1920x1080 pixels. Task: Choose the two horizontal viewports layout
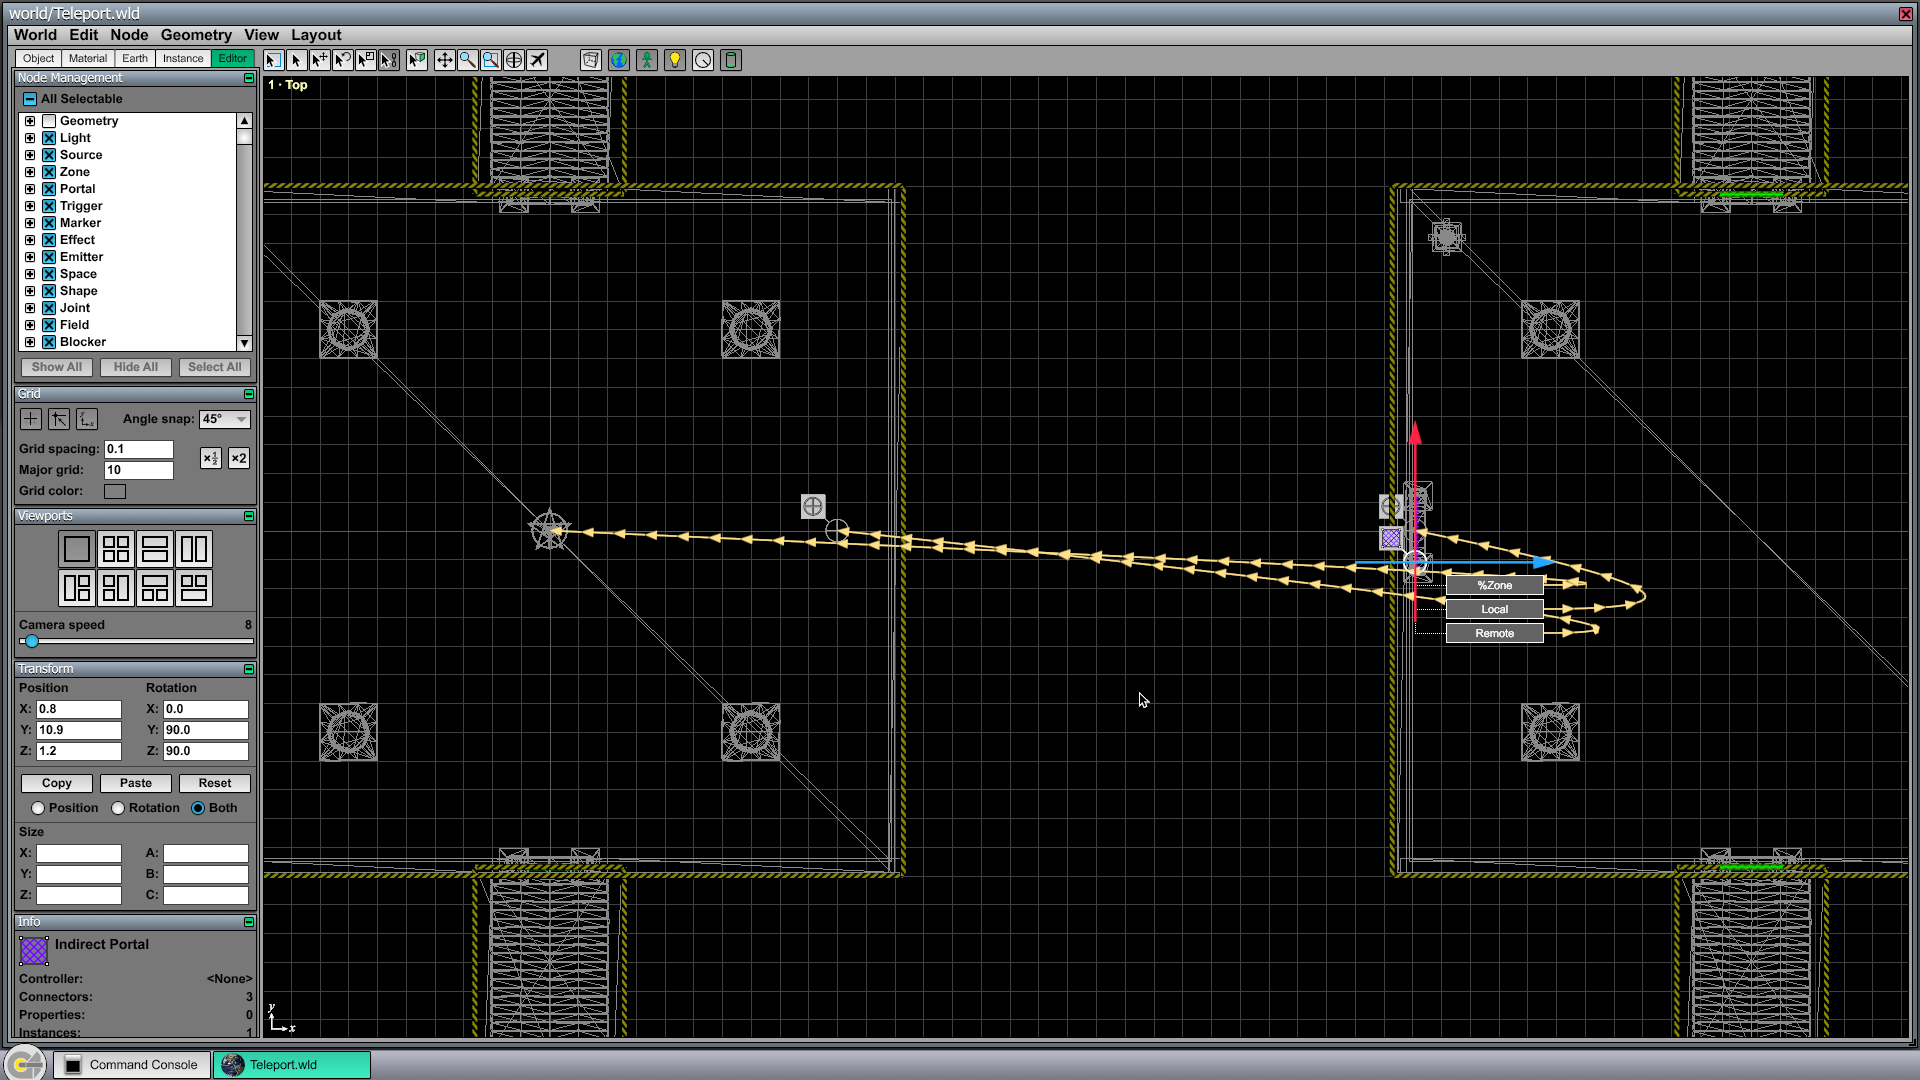tap(155, 549)
